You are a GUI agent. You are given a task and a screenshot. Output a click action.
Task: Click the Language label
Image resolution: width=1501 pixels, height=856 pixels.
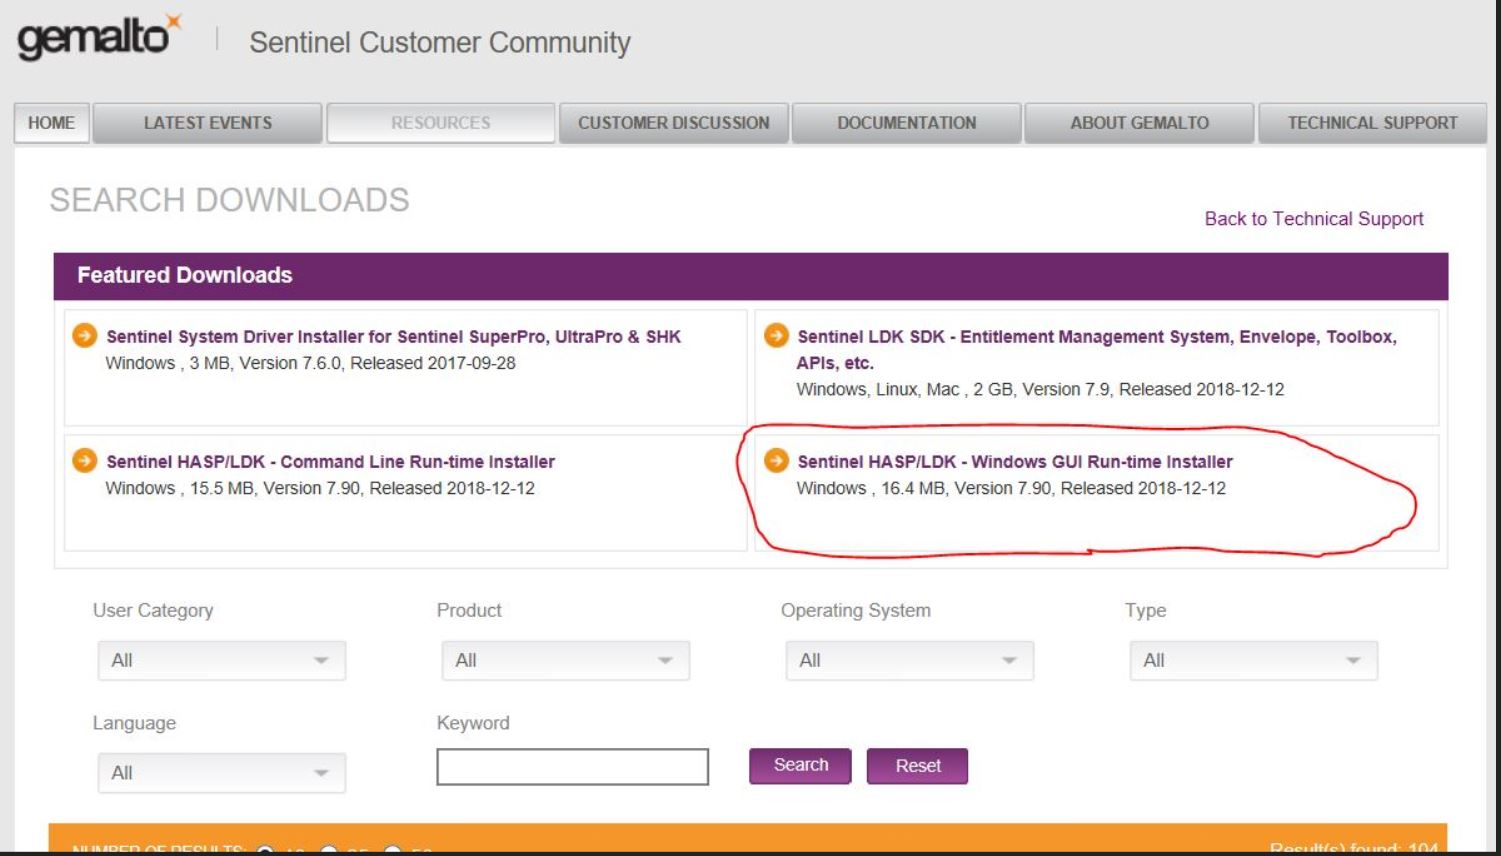click(x=134, y=723)
